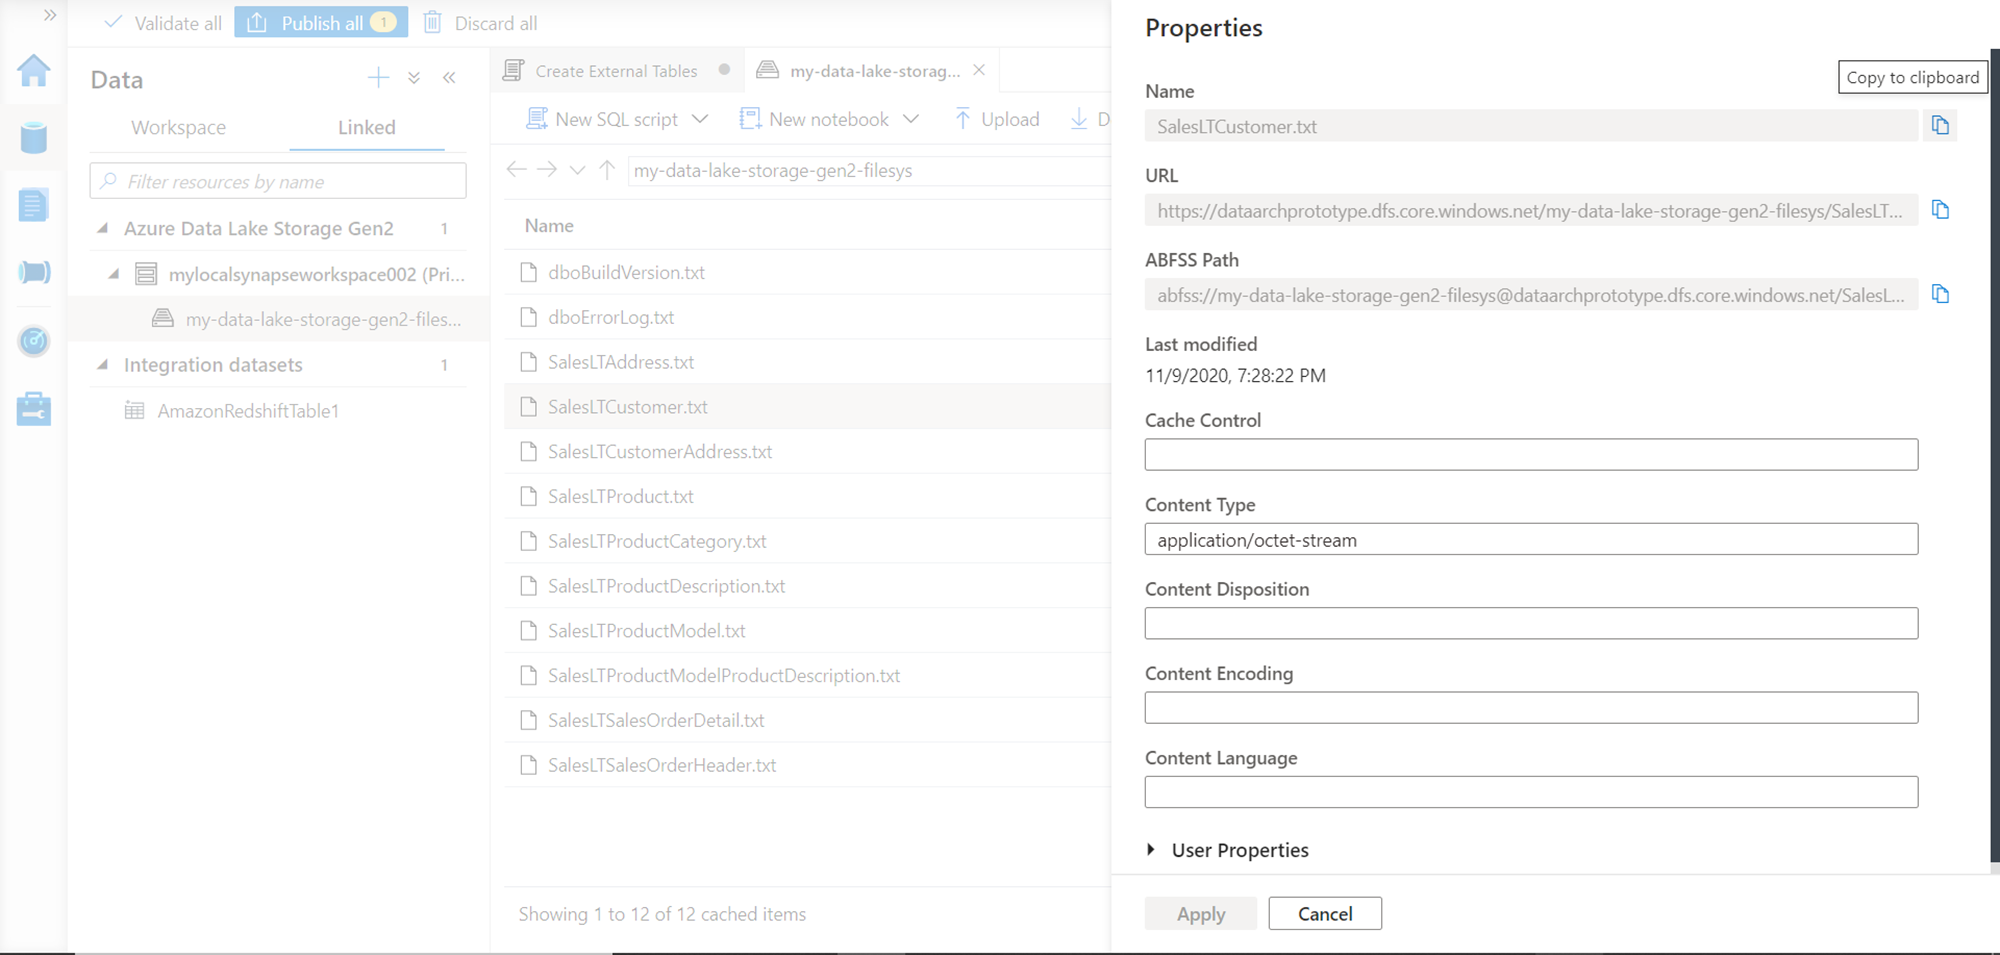Switch to the Workspace tab
The height and width of the screenshot is (955, 2000).
[x=178, y=127]
